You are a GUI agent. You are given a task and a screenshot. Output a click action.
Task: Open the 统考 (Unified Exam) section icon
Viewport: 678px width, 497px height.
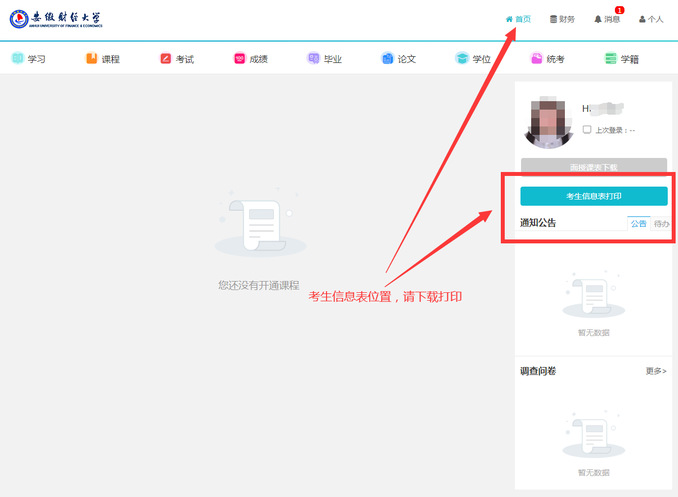[x=537, y=59]
